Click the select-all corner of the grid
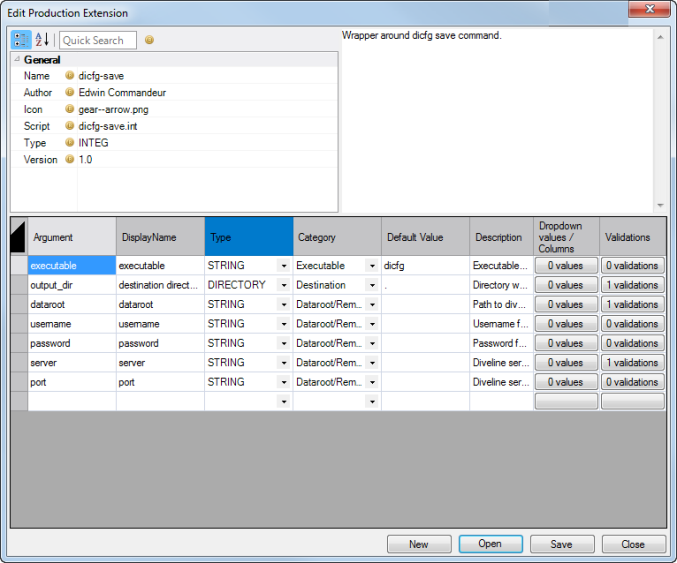 (19, 236)
